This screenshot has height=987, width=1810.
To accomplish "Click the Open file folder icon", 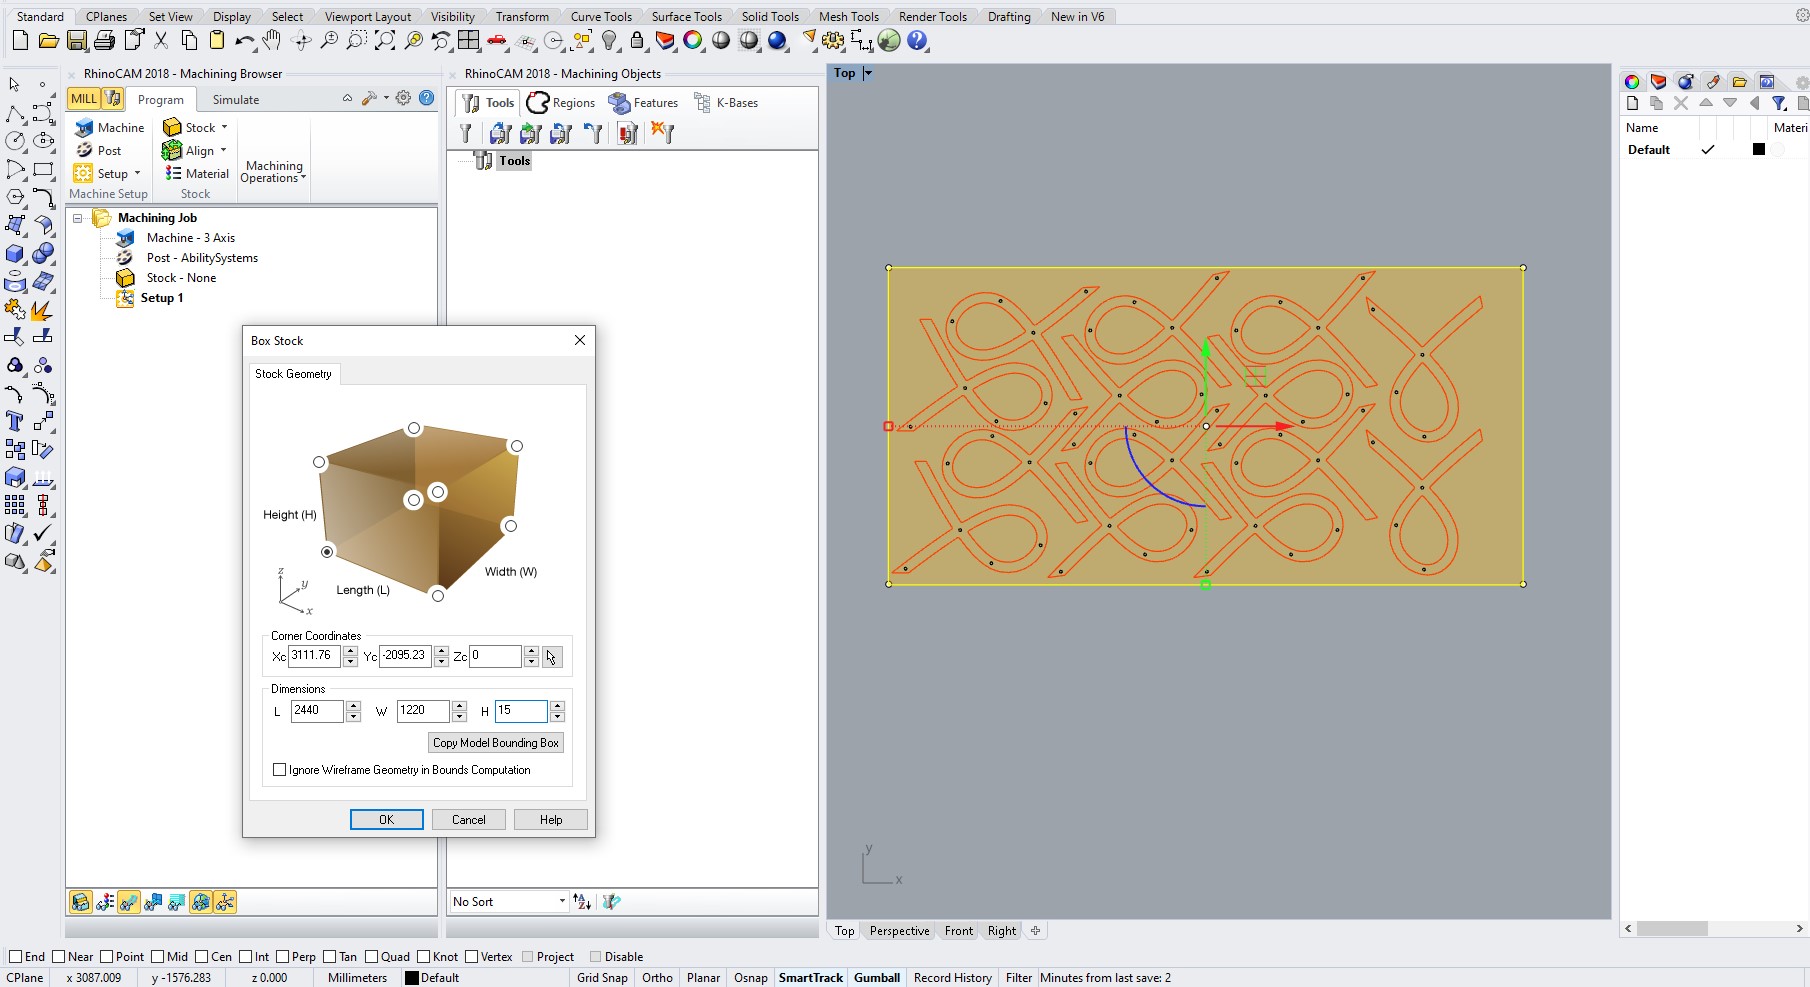I will pyautogui.click(x=48, y=41).
